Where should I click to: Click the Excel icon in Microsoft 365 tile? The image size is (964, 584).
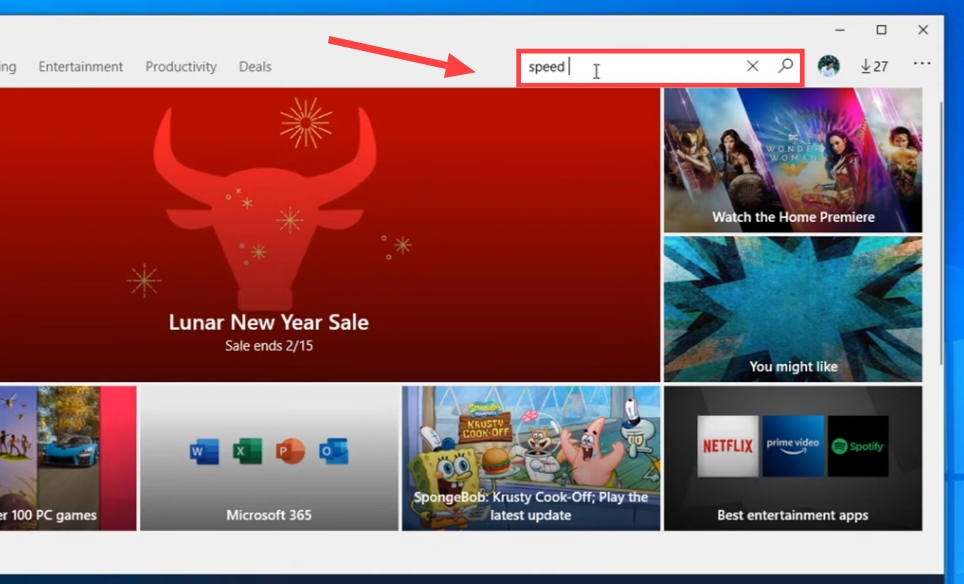tap(247, 451)
